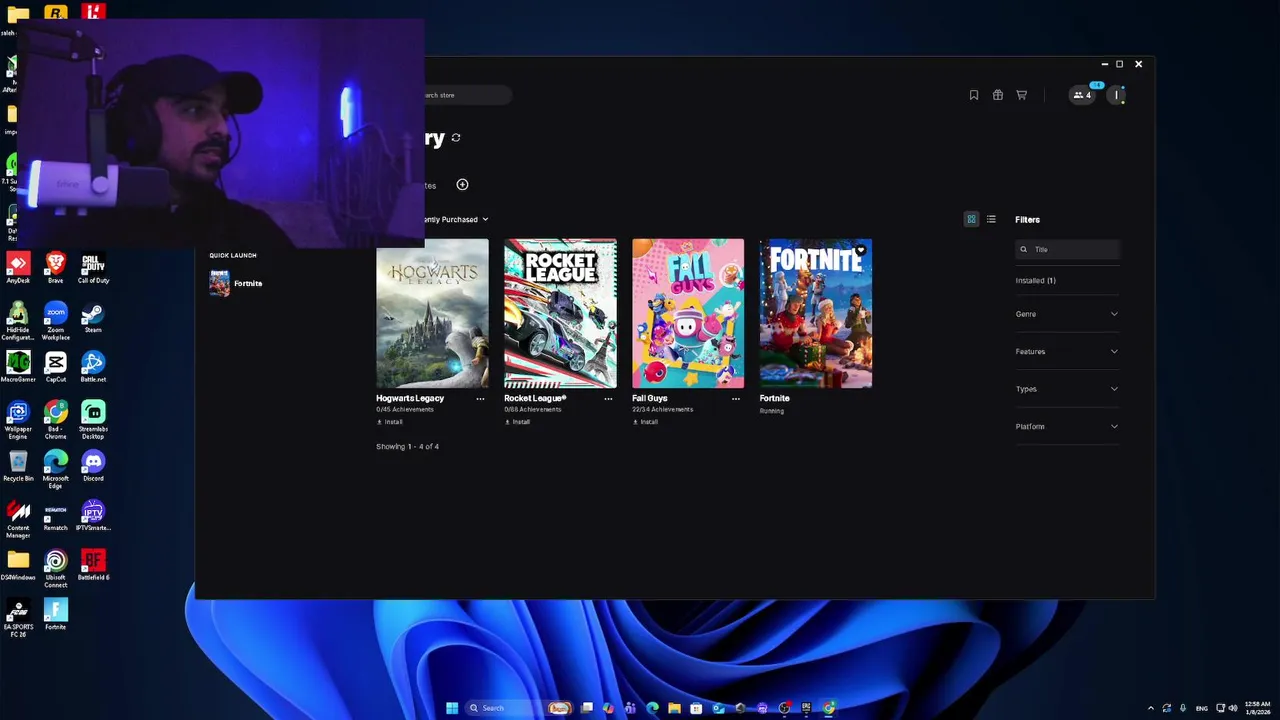Select the EA SPORTS FC 26 desktop icon

pyautogui.click(x=18, y=618)
